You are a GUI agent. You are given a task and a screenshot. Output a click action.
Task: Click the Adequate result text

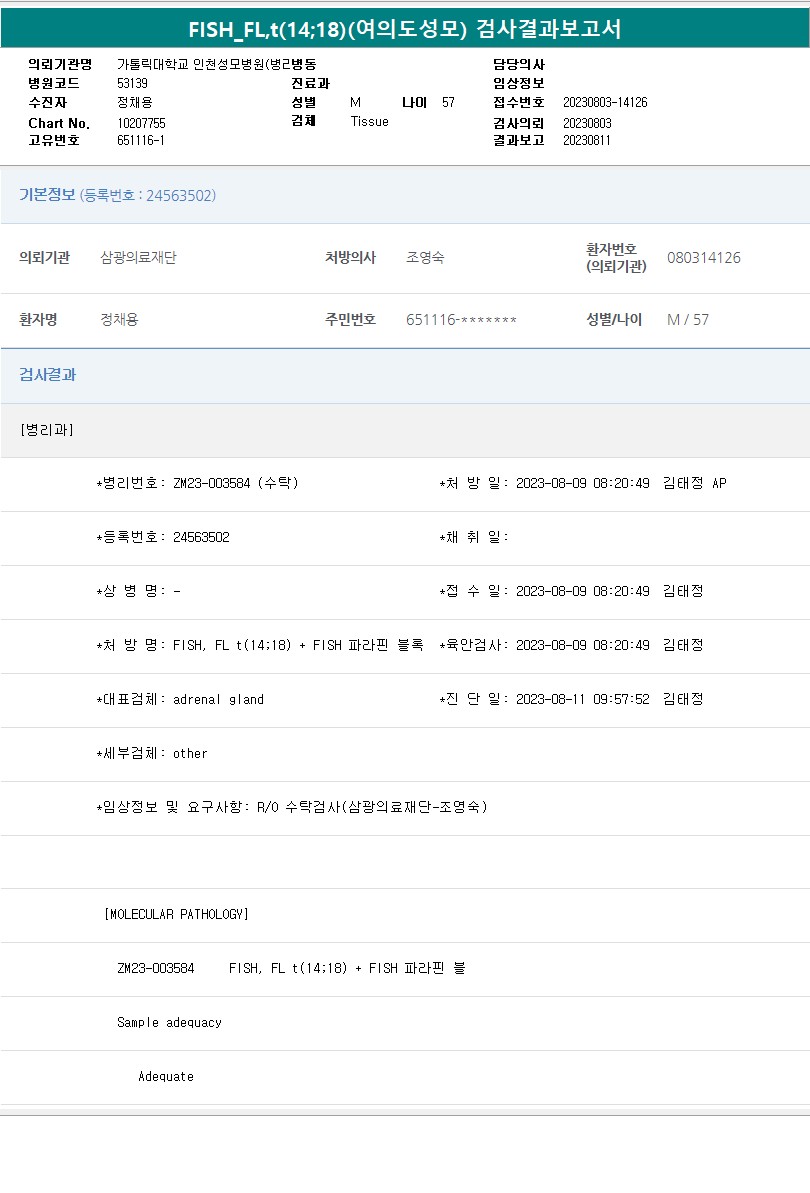pos(166,1076)
